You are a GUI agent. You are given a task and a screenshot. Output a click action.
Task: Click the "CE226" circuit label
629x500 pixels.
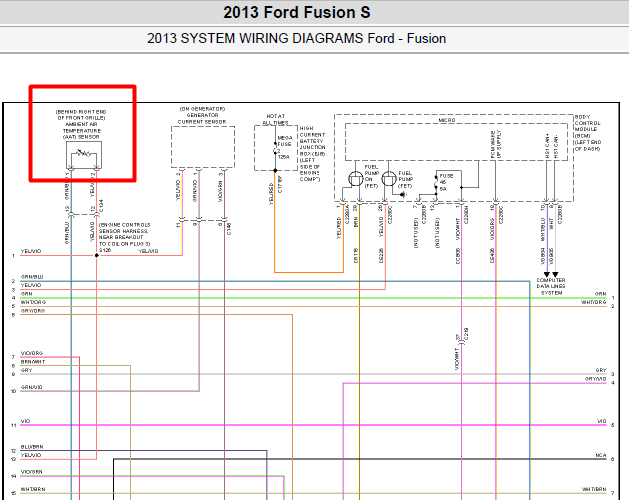(x=381, y=256)
